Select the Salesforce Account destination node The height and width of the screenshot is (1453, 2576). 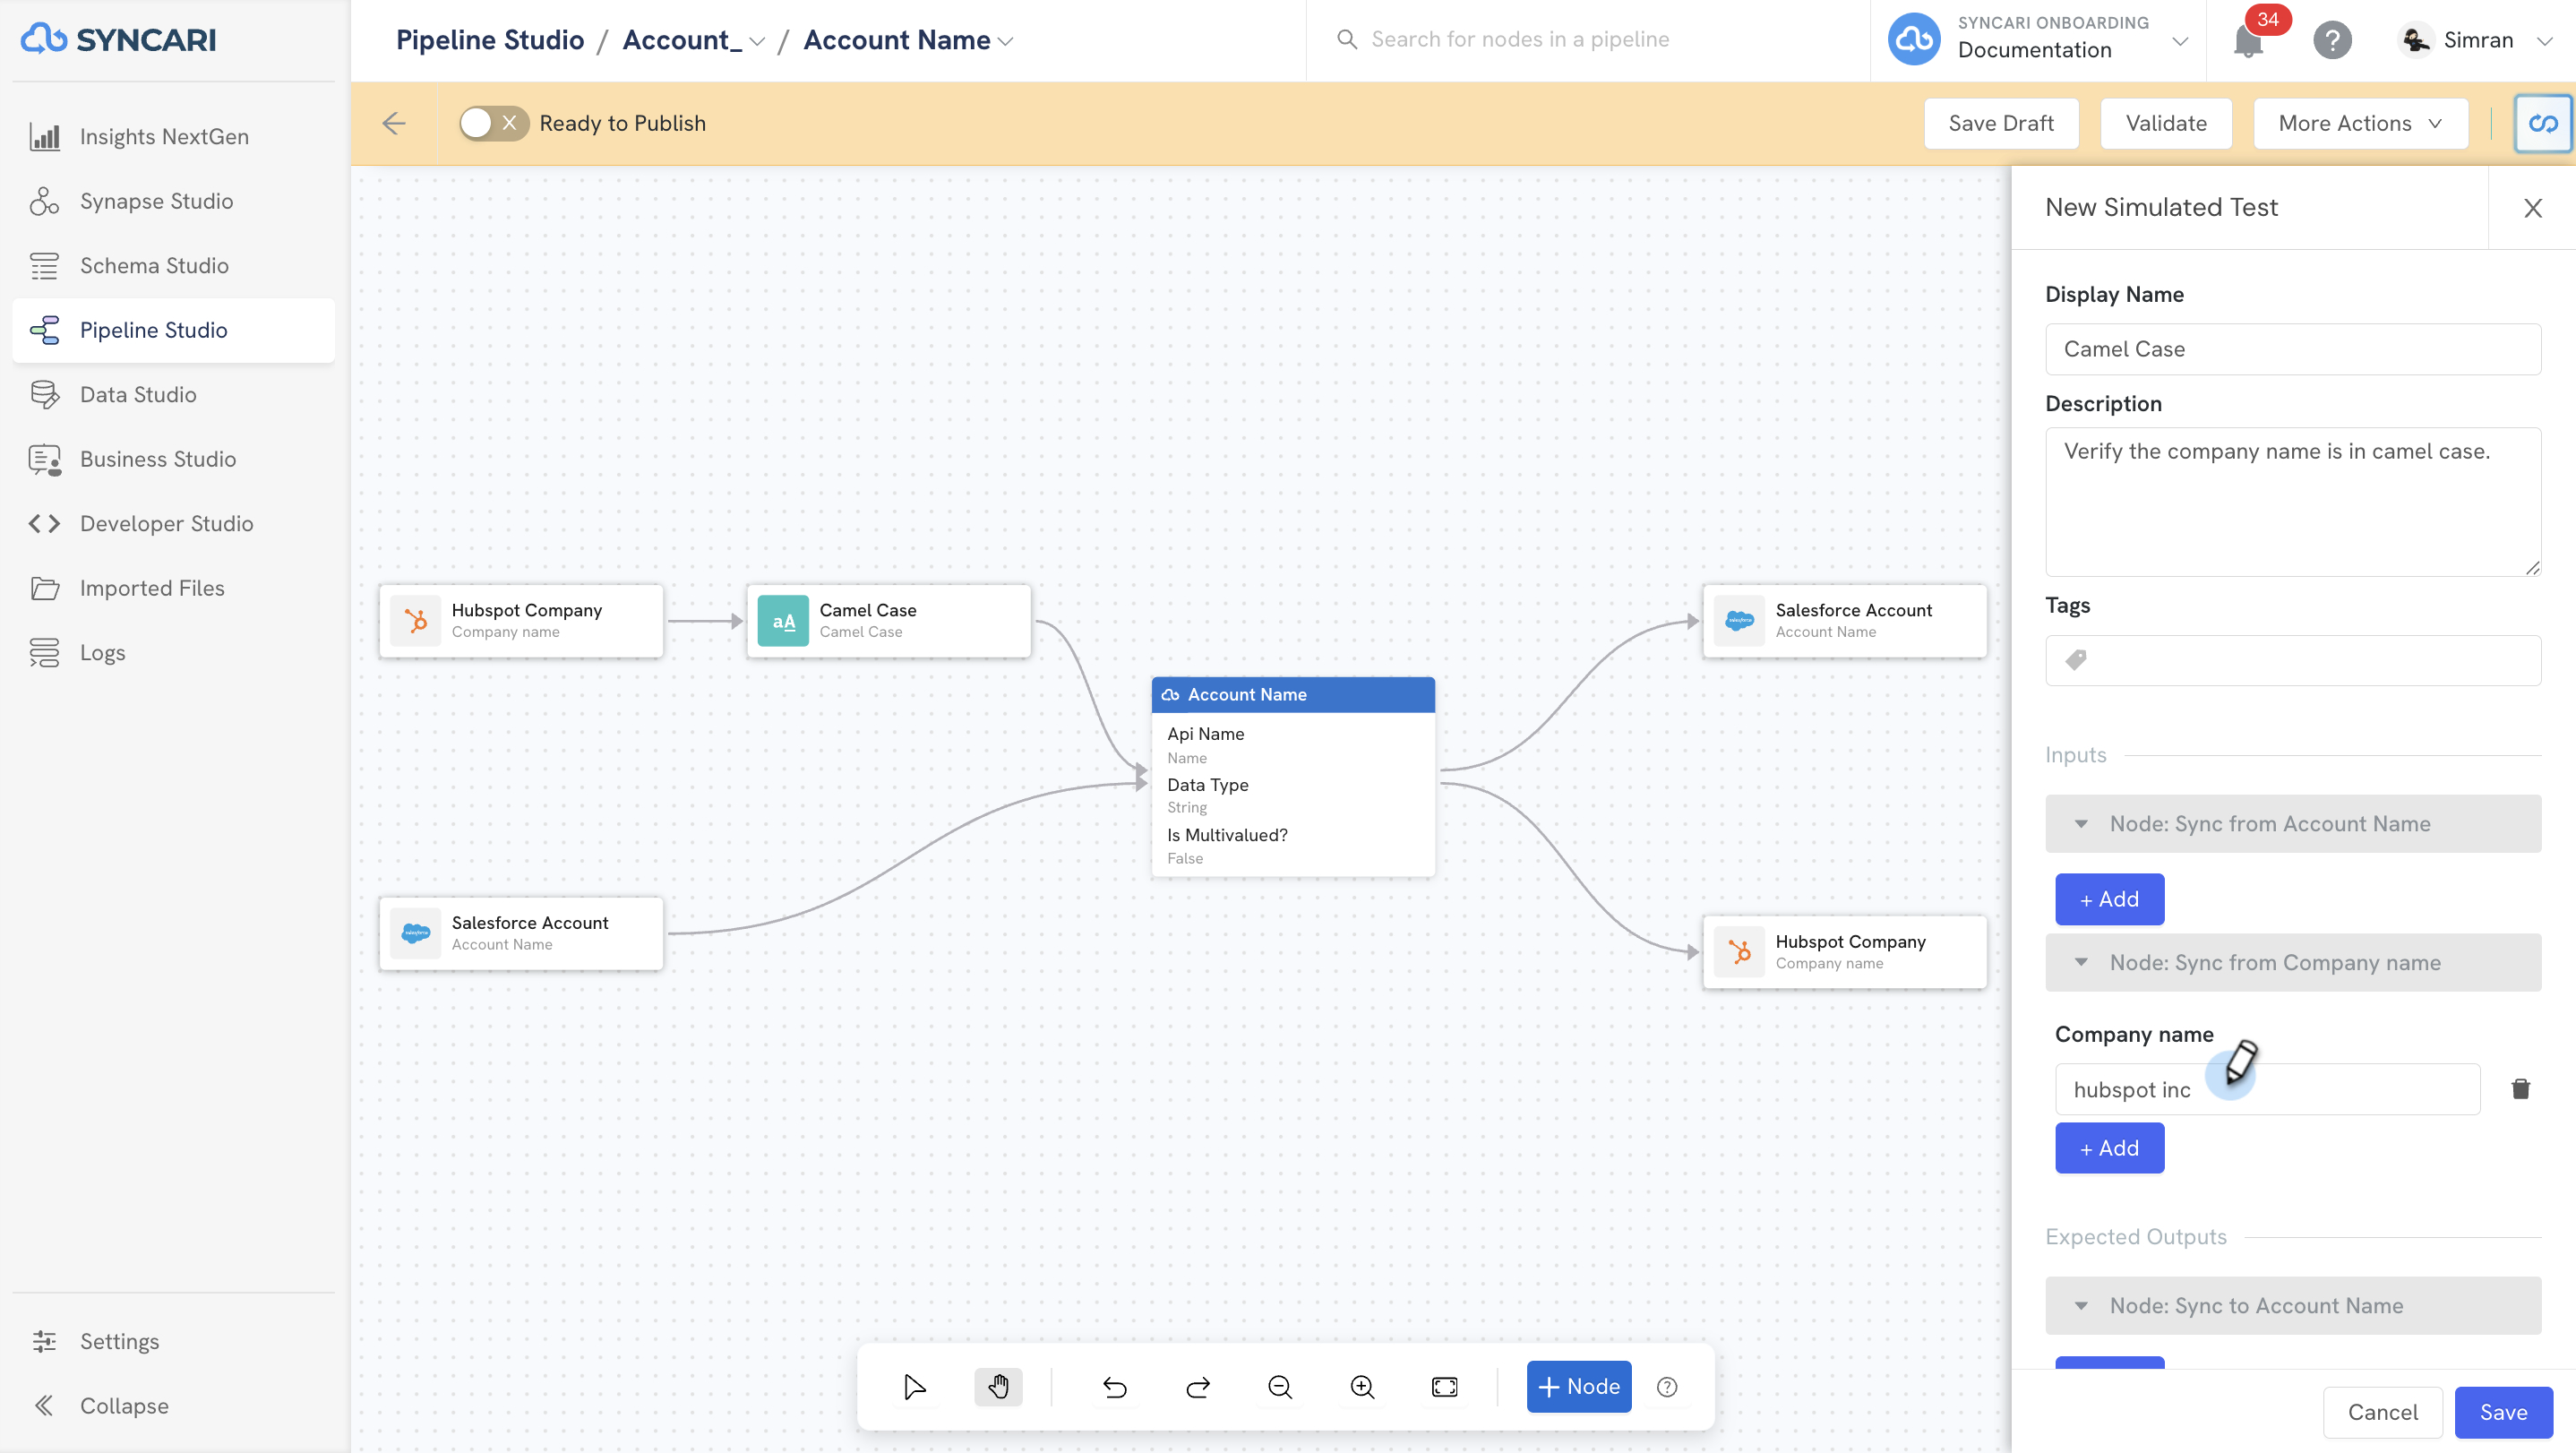[1845, 621]
